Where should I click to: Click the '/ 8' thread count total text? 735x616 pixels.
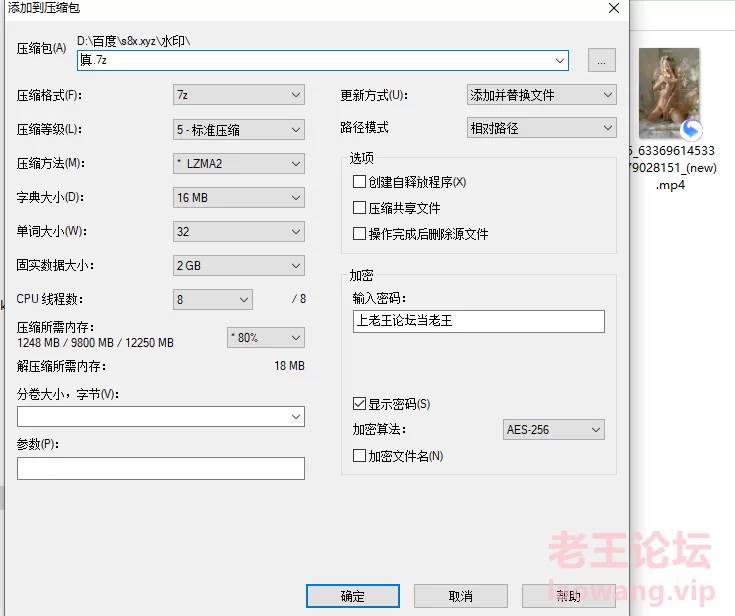[299, 299]
